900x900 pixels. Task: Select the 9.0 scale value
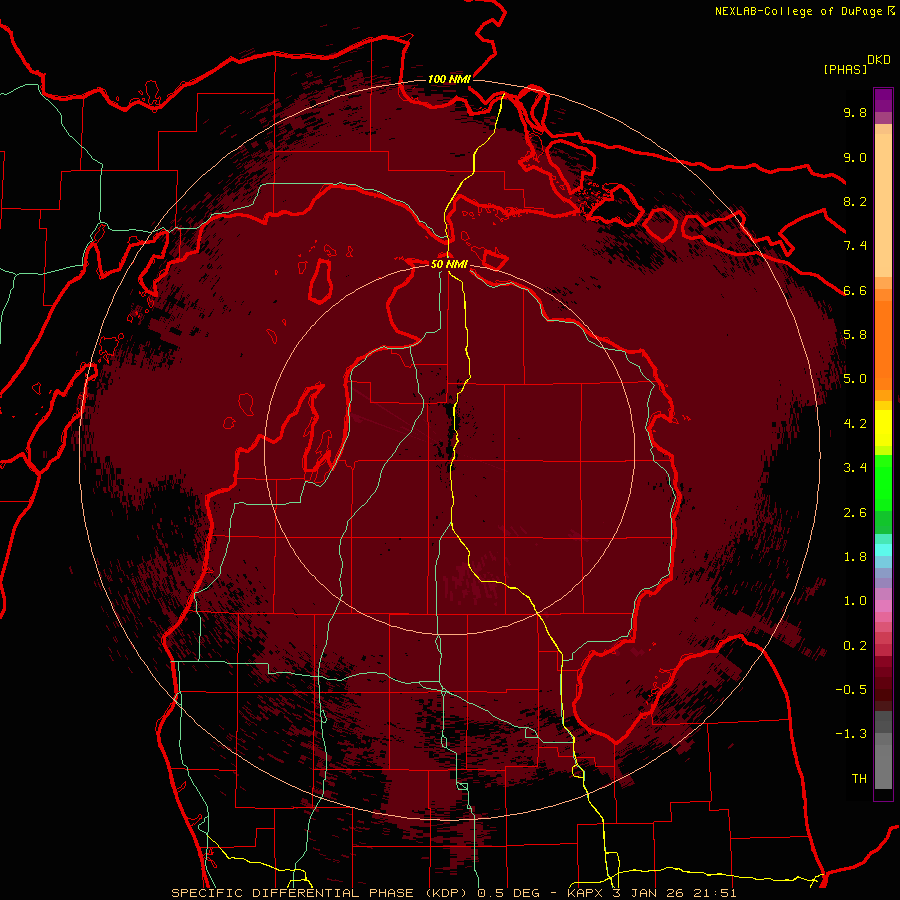[855, 157]
